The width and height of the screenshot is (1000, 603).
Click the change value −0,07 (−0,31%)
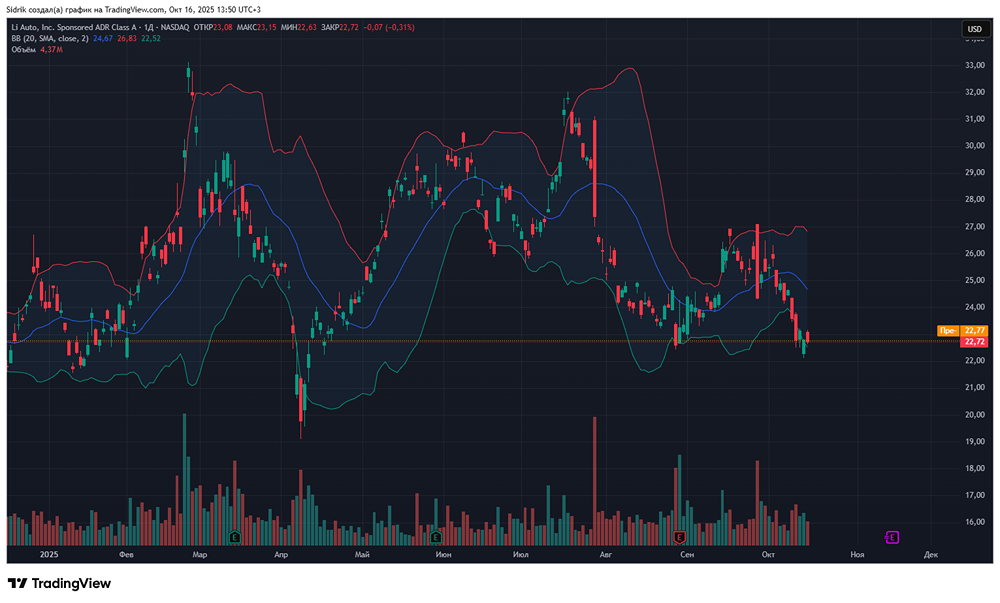point(389,27)
